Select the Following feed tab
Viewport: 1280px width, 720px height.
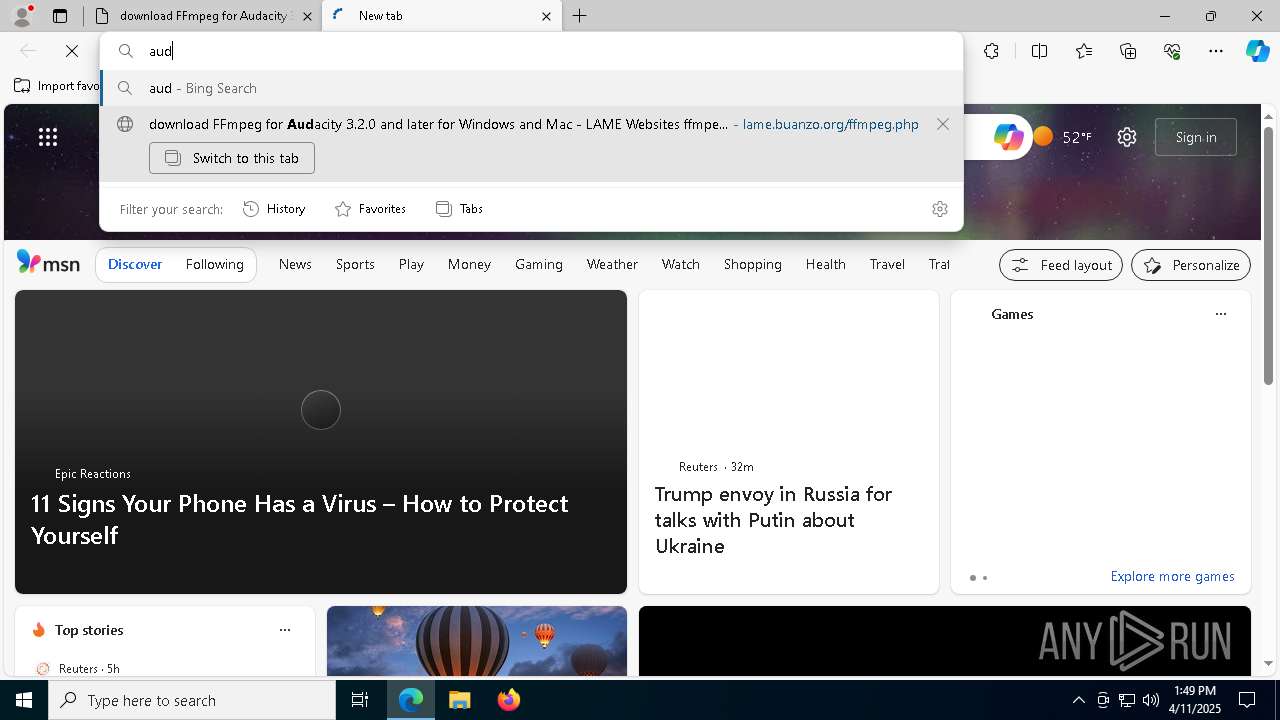pos(214,264)
